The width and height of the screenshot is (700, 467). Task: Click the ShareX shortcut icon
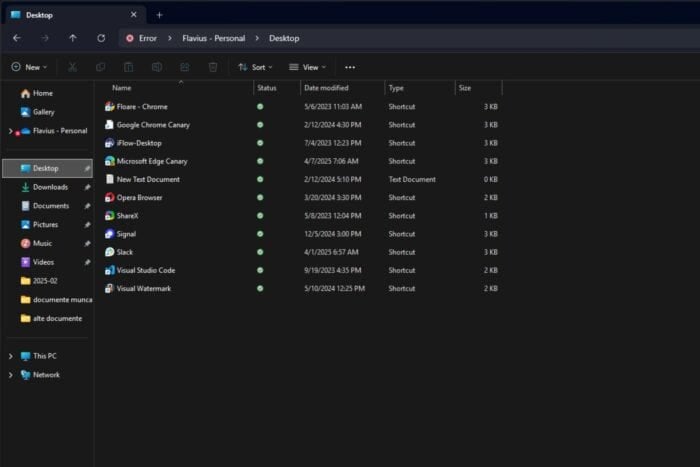point(110,215)
